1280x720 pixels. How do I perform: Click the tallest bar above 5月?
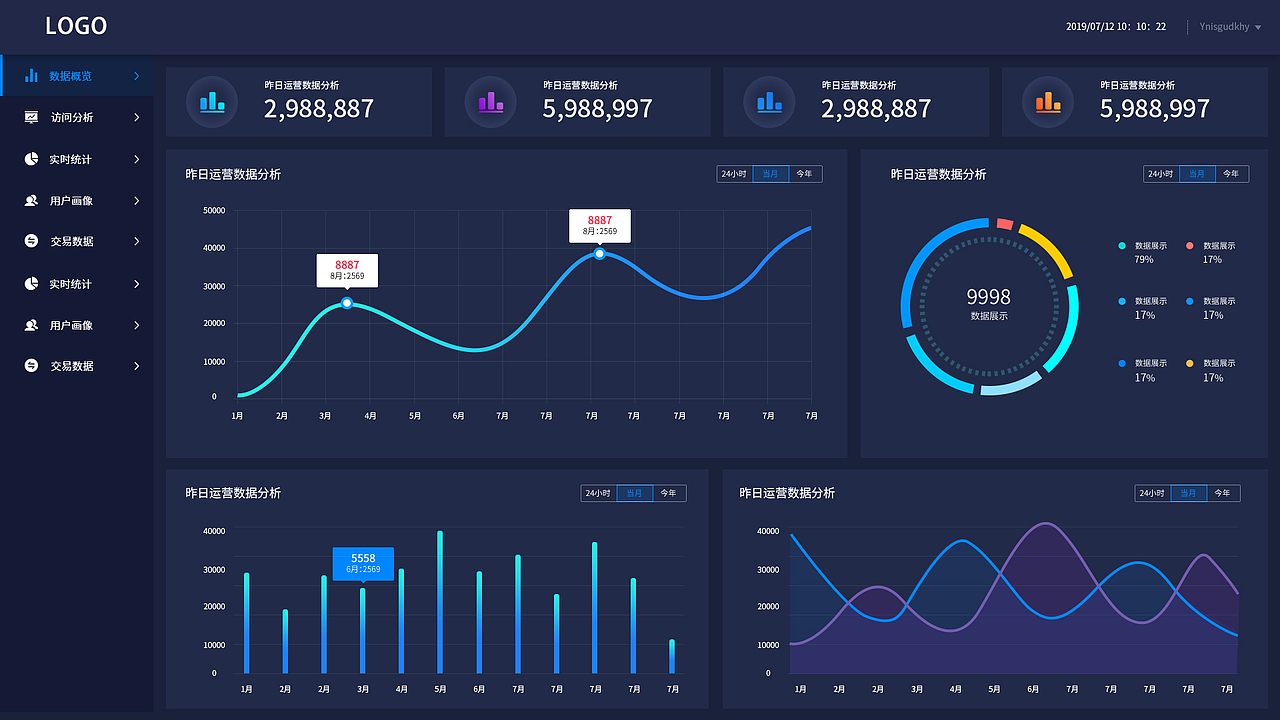point(440,602)
